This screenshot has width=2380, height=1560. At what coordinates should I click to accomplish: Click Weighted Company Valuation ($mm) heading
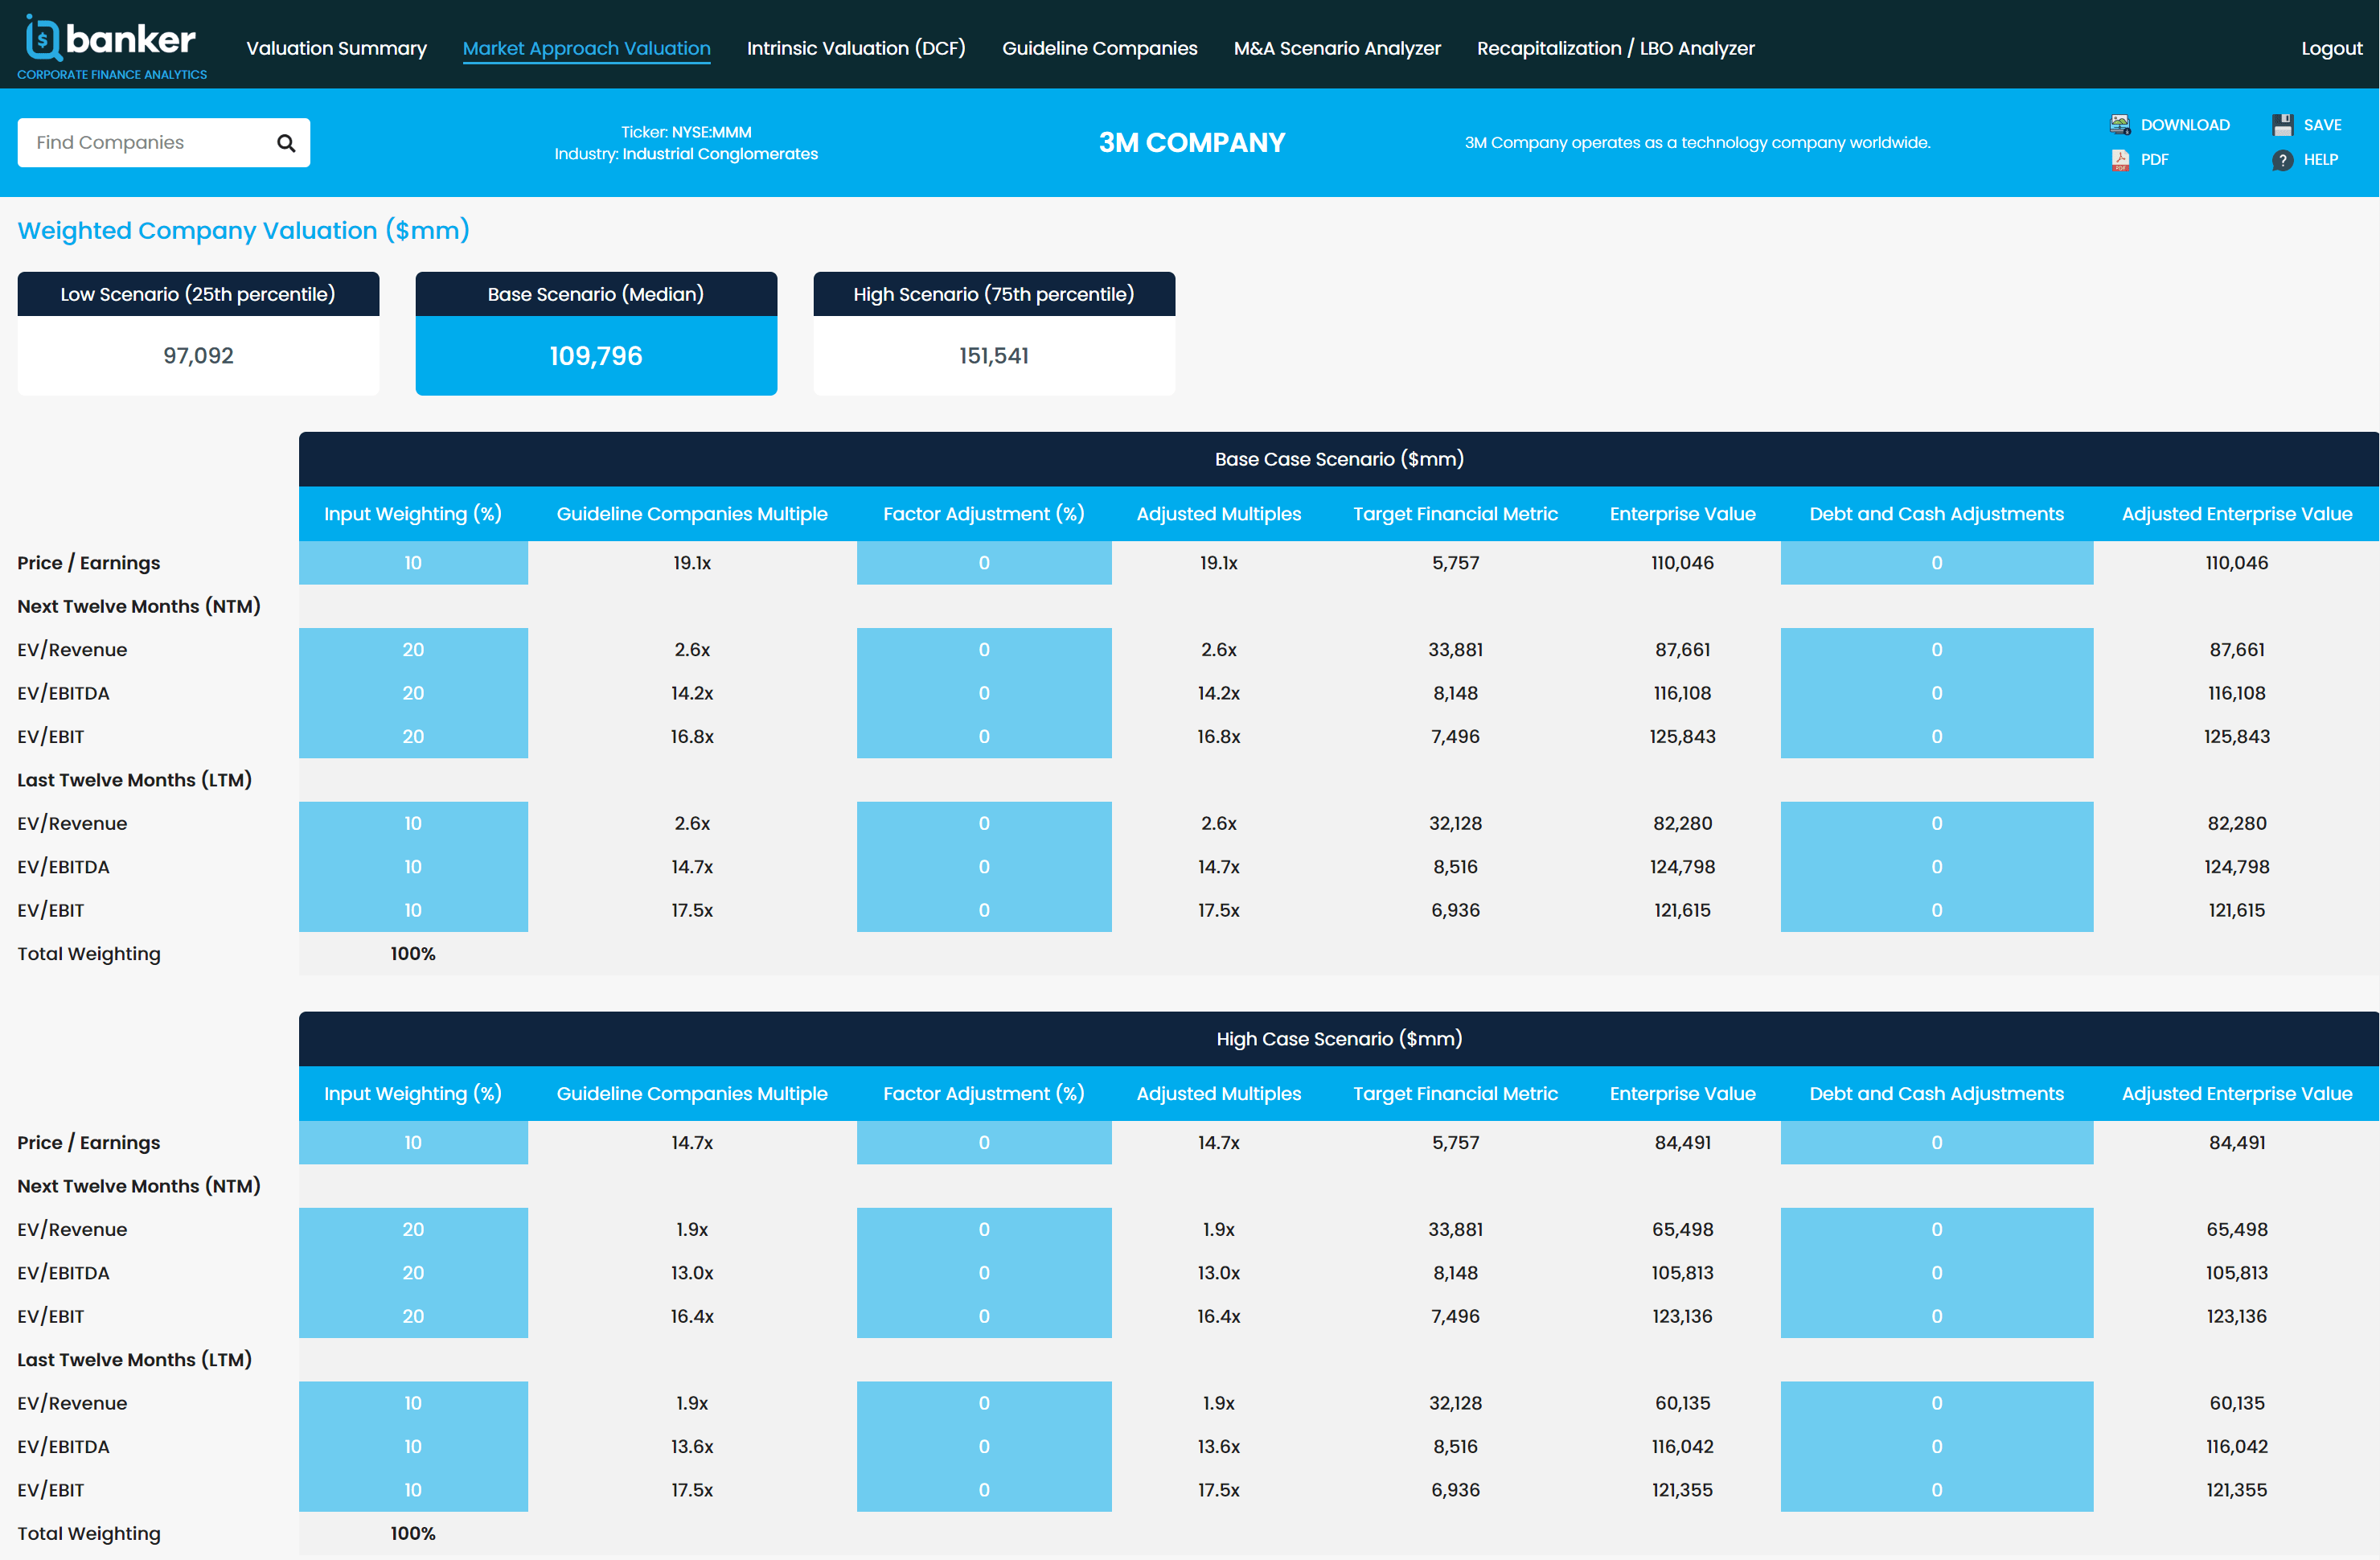(x=243, y=231)
